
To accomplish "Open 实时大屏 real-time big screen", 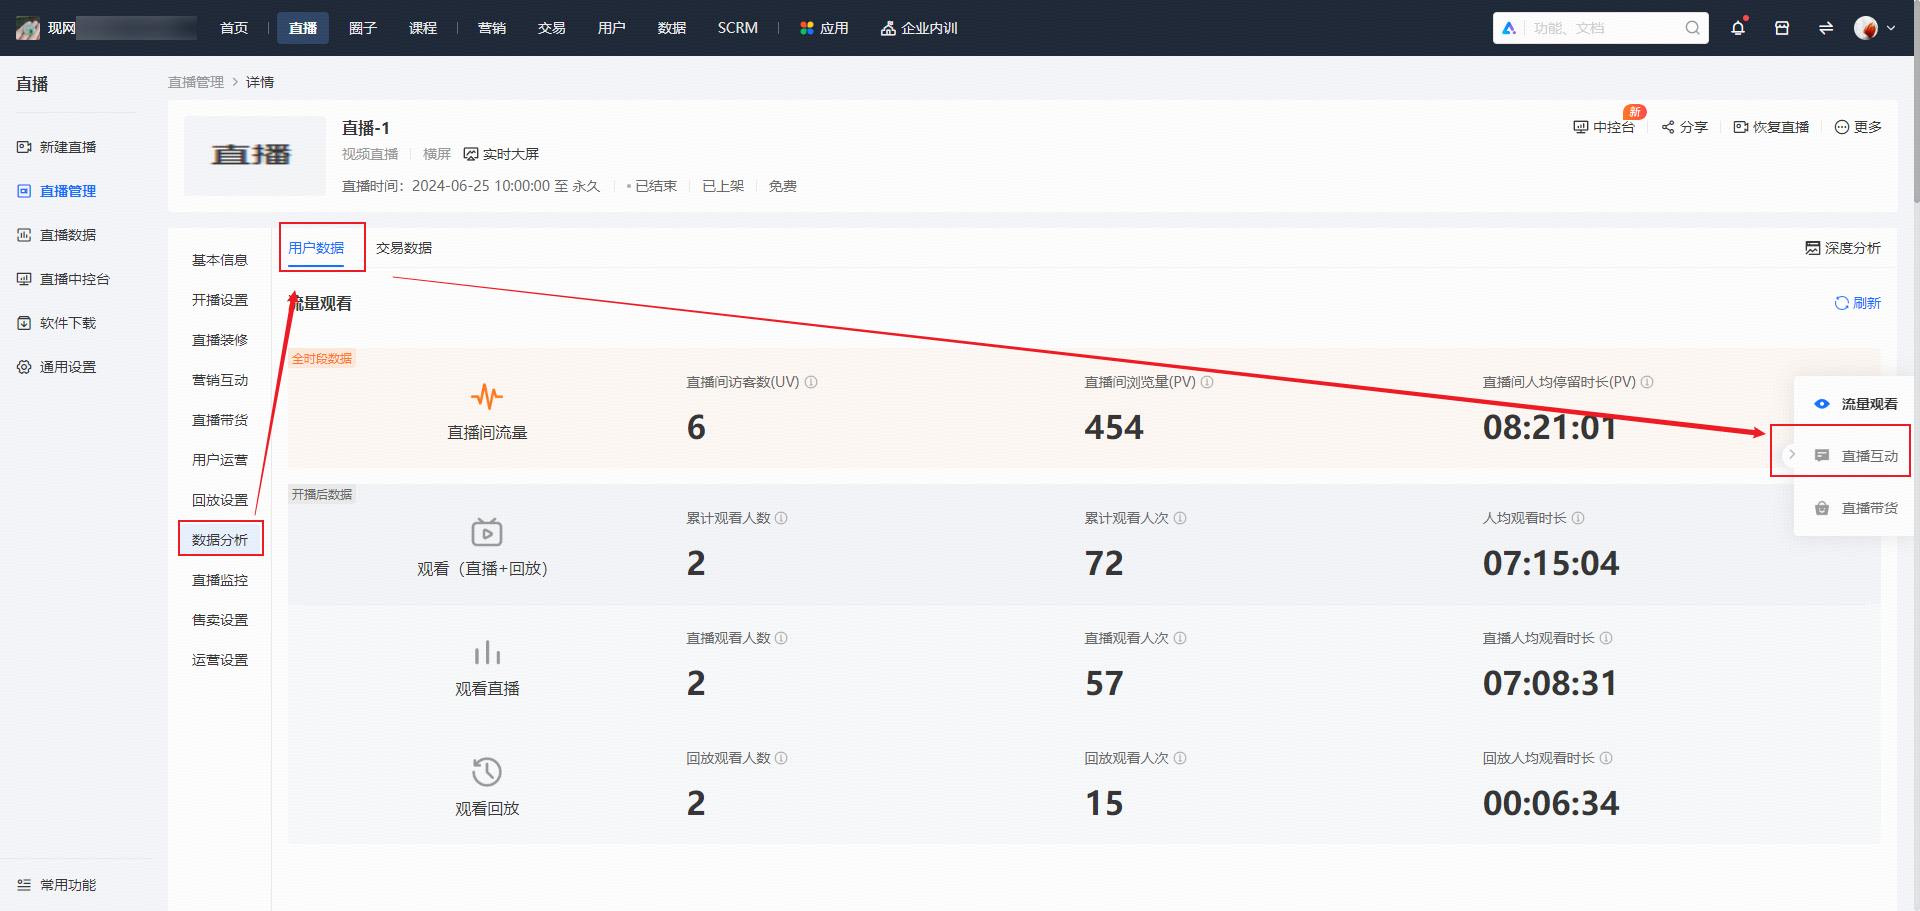I will [x=502, y=154].
